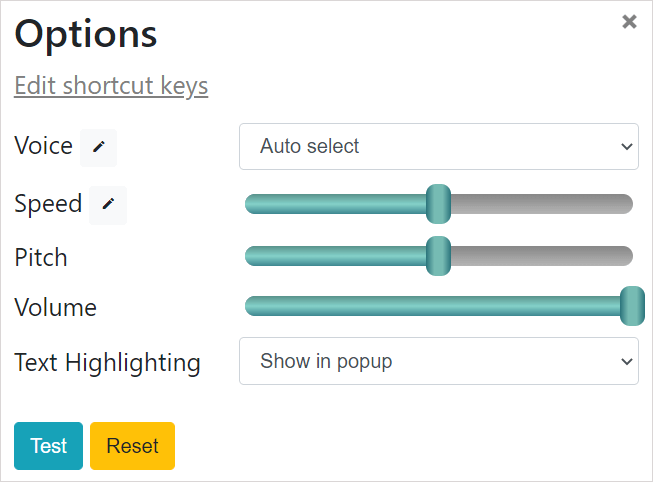The width and height of the screenshot is (653, 482).
Task: Close the Options dialog with X
Action: pyautogui.click(x=629, y=22)
